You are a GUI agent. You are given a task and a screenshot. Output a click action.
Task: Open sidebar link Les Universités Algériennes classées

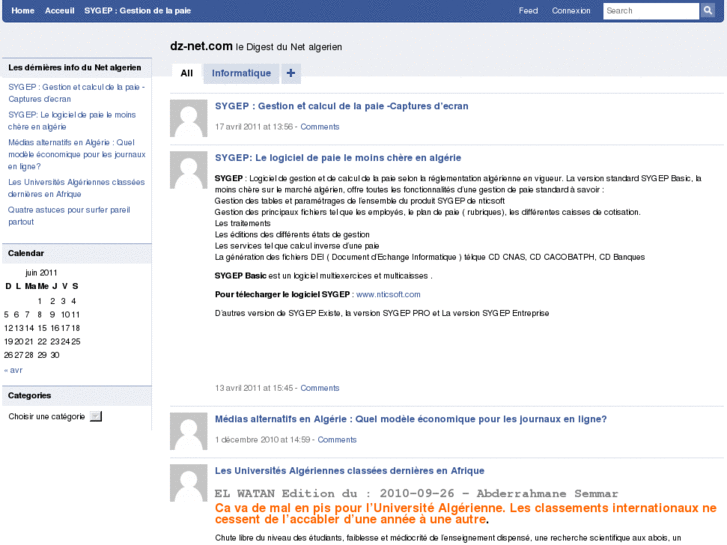pyautogui.click(x=76, y=188)
